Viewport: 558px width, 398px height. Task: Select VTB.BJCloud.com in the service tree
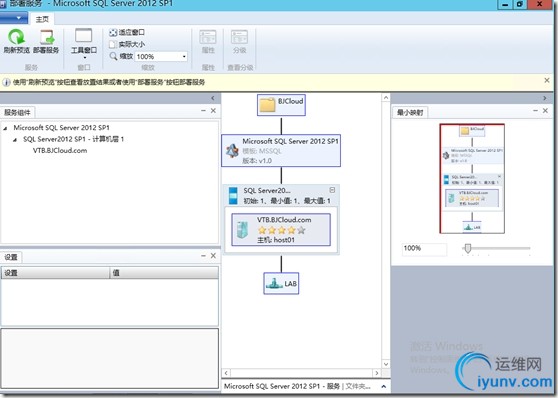pyautogui.click(x=60, y=151)
